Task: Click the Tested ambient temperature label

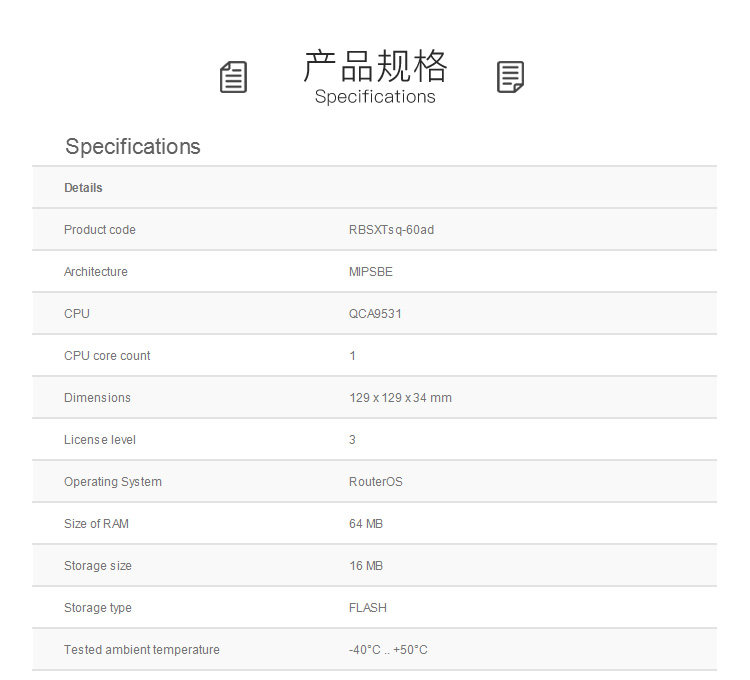Action: 142,650
